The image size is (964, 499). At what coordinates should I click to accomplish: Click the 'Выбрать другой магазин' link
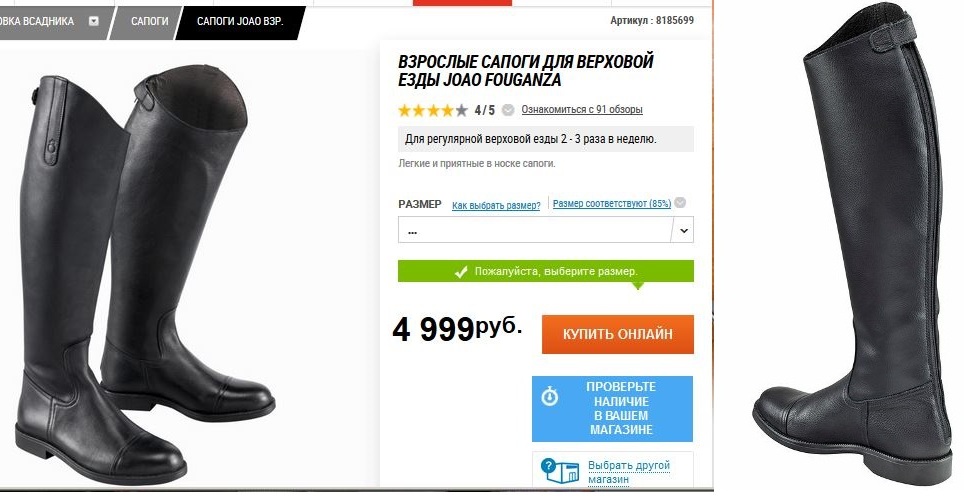[x=628, y=472]
